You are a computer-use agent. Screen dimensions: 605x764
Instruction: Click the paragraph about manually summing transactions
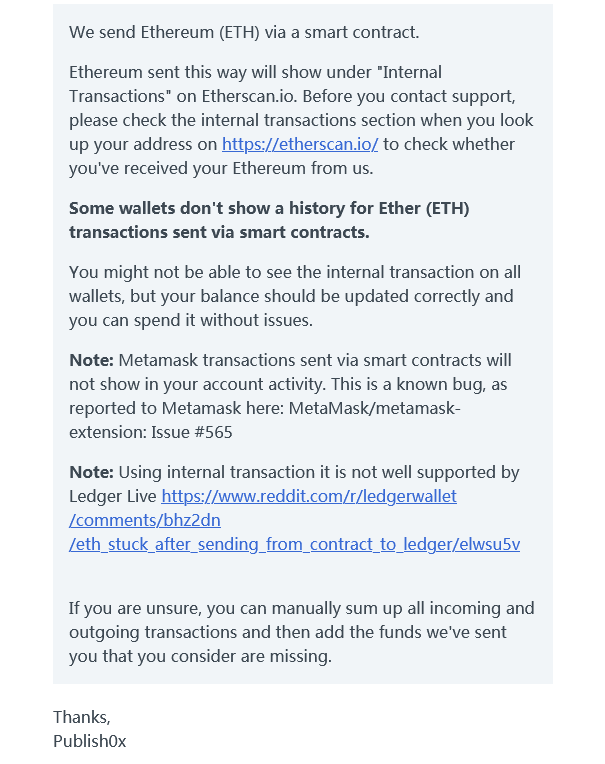[302, 632]
